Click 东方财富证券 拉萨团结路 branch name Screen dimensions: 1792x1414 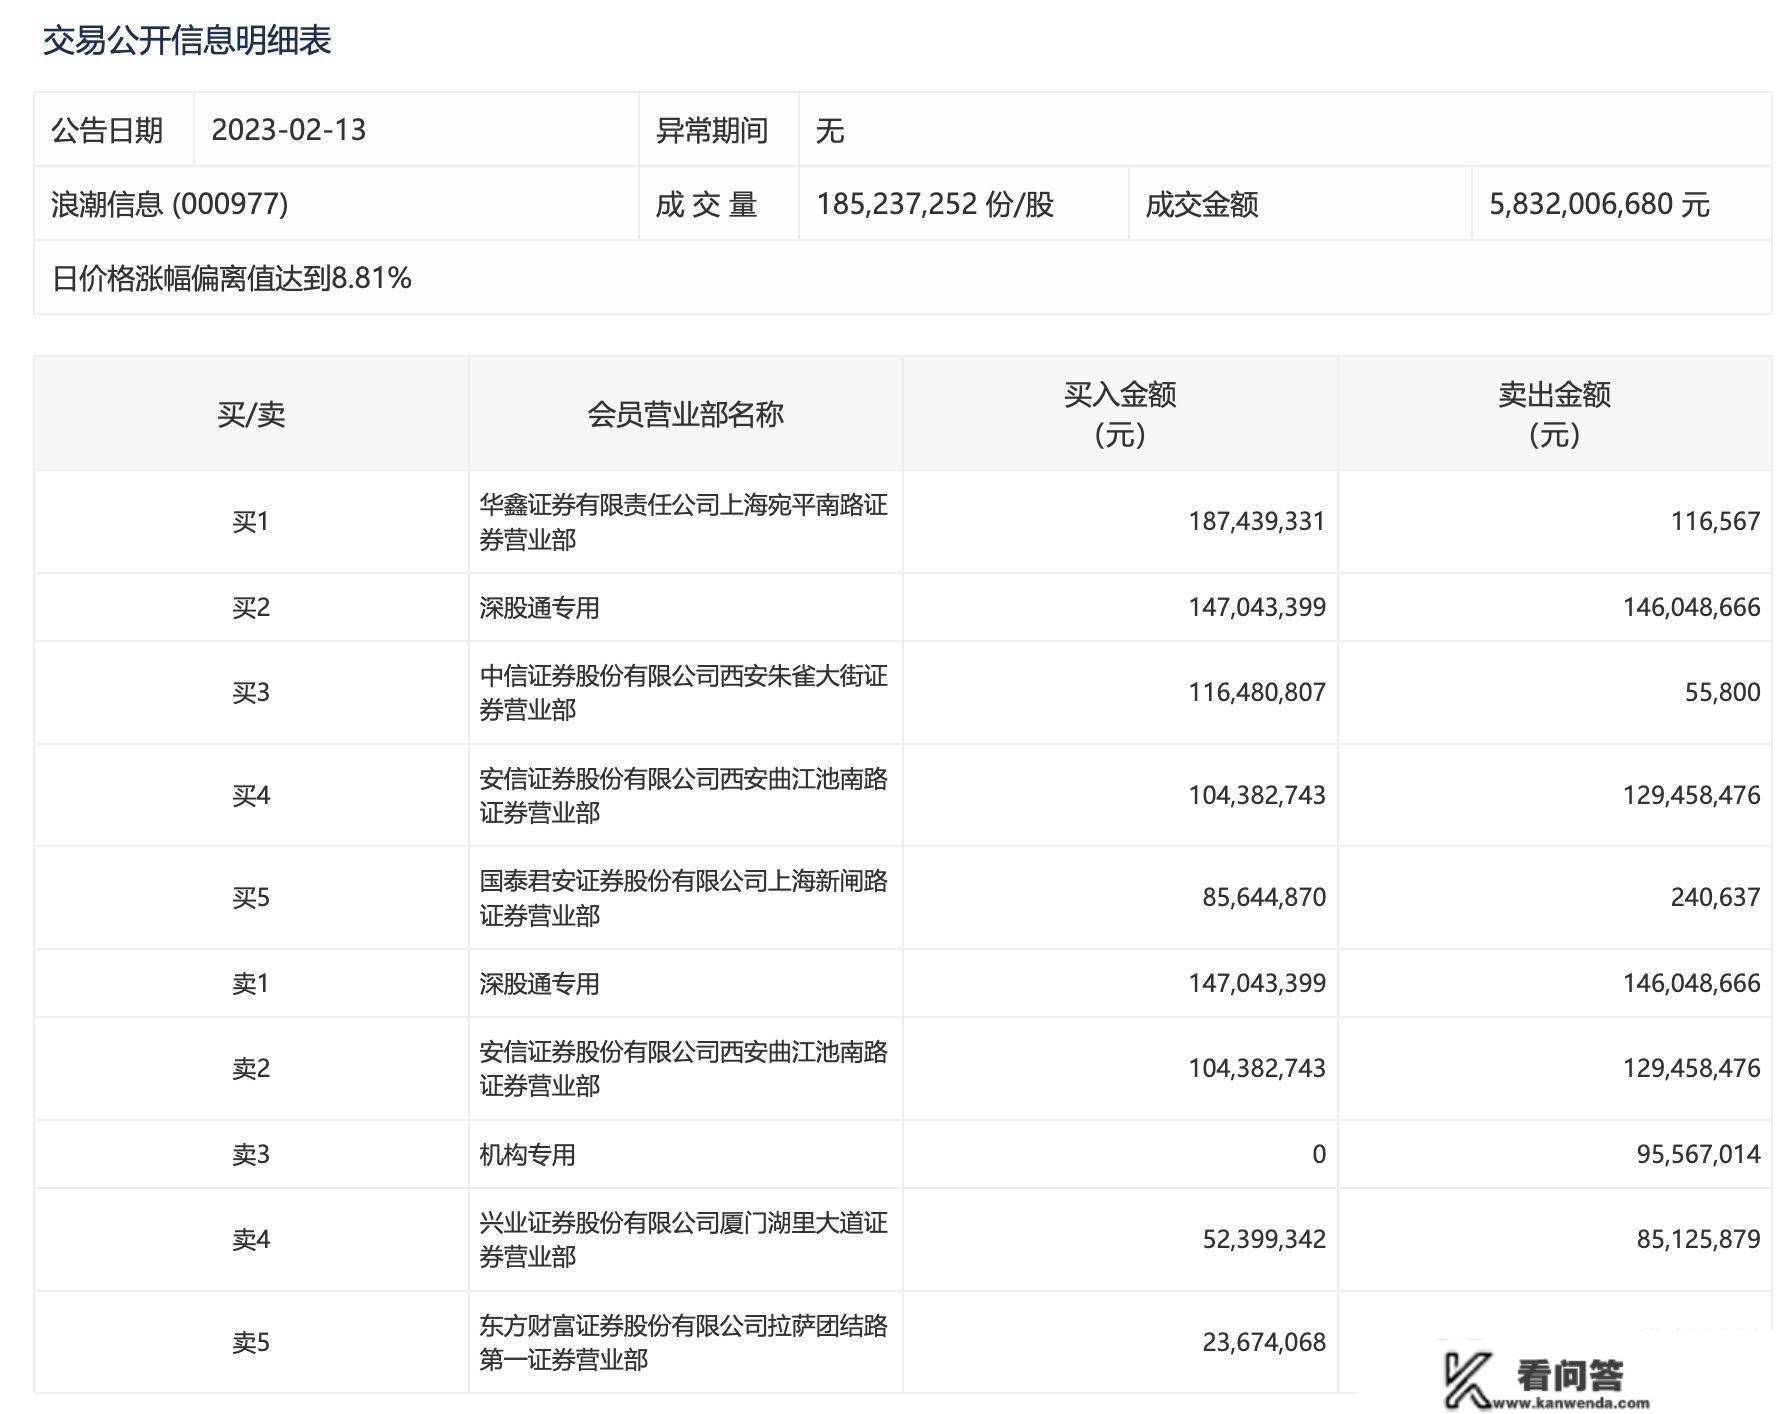[683, 1342]
